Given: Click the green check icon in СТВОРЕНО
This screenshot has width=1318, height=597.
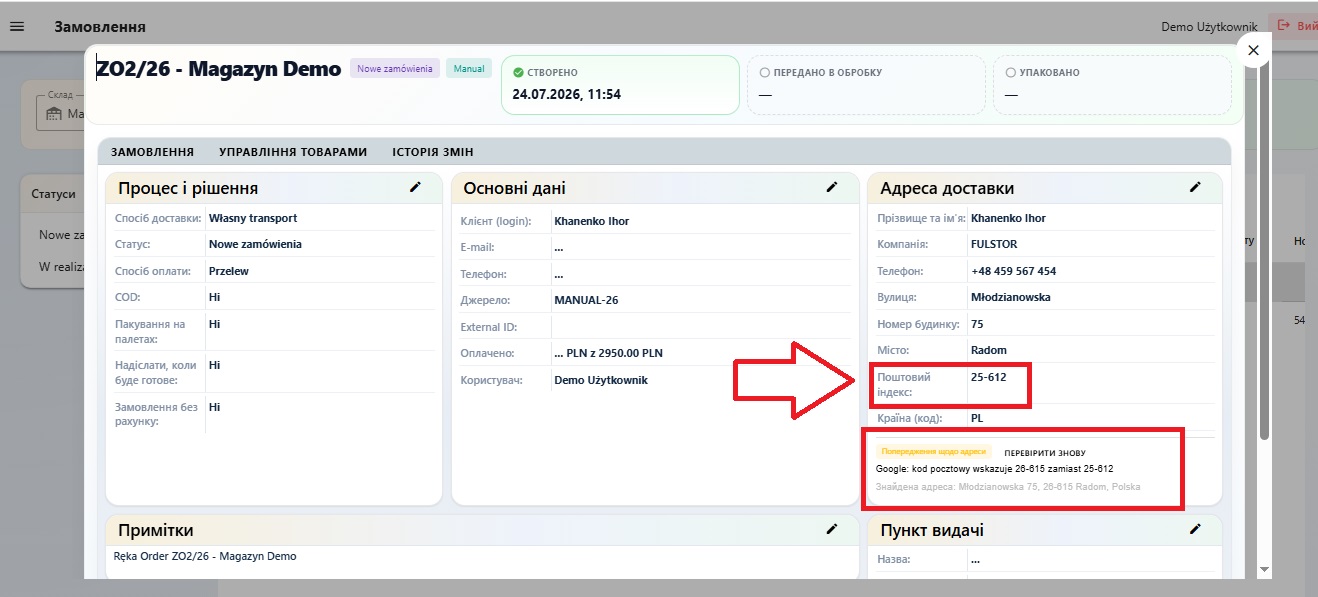Looking at the screenshot, I should (518, 73).
